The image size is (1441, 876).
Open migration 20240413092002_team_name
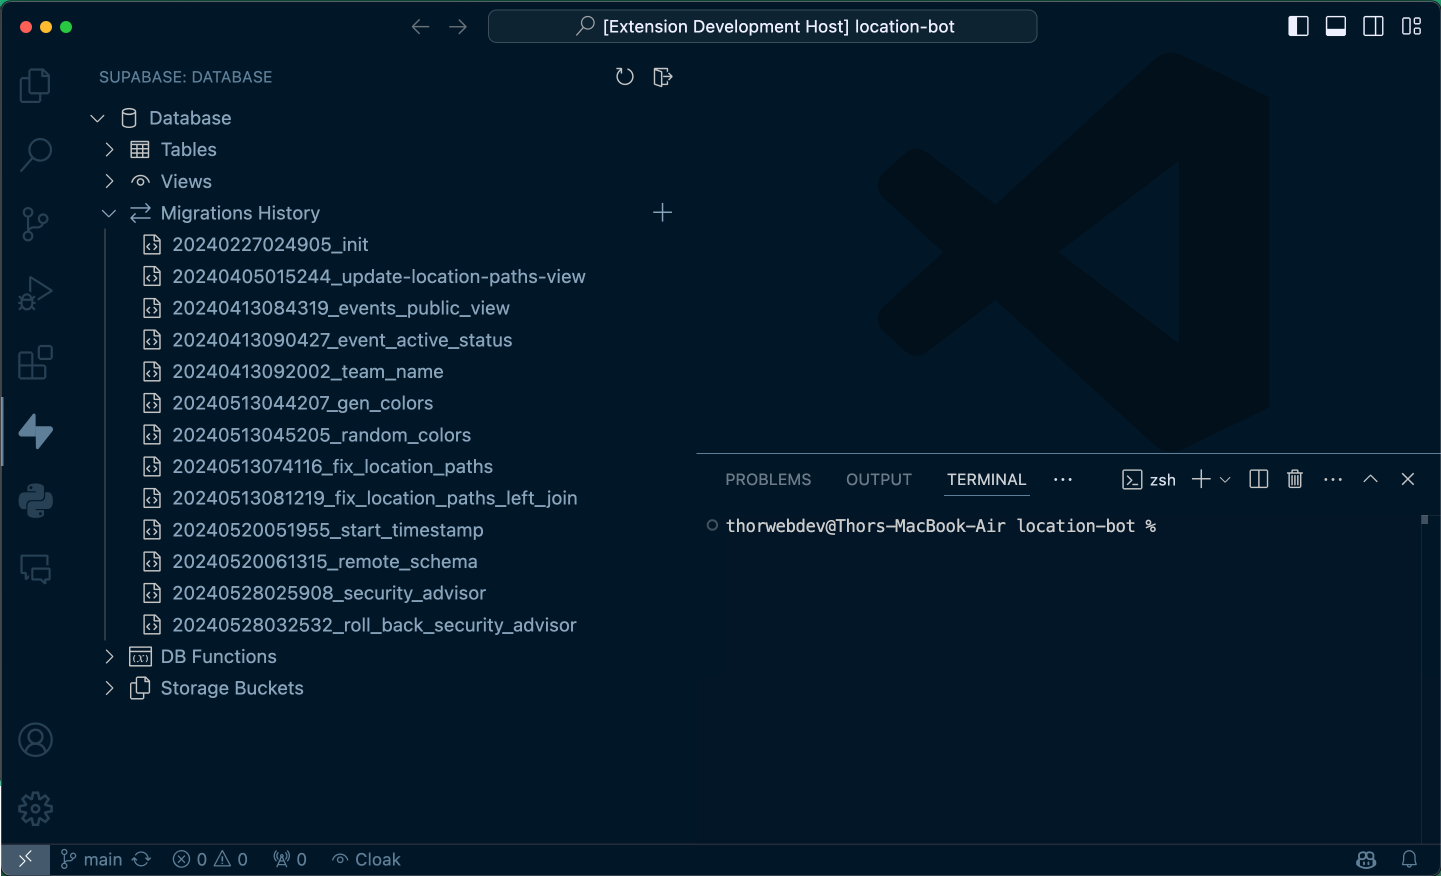[x=308, y=372]
